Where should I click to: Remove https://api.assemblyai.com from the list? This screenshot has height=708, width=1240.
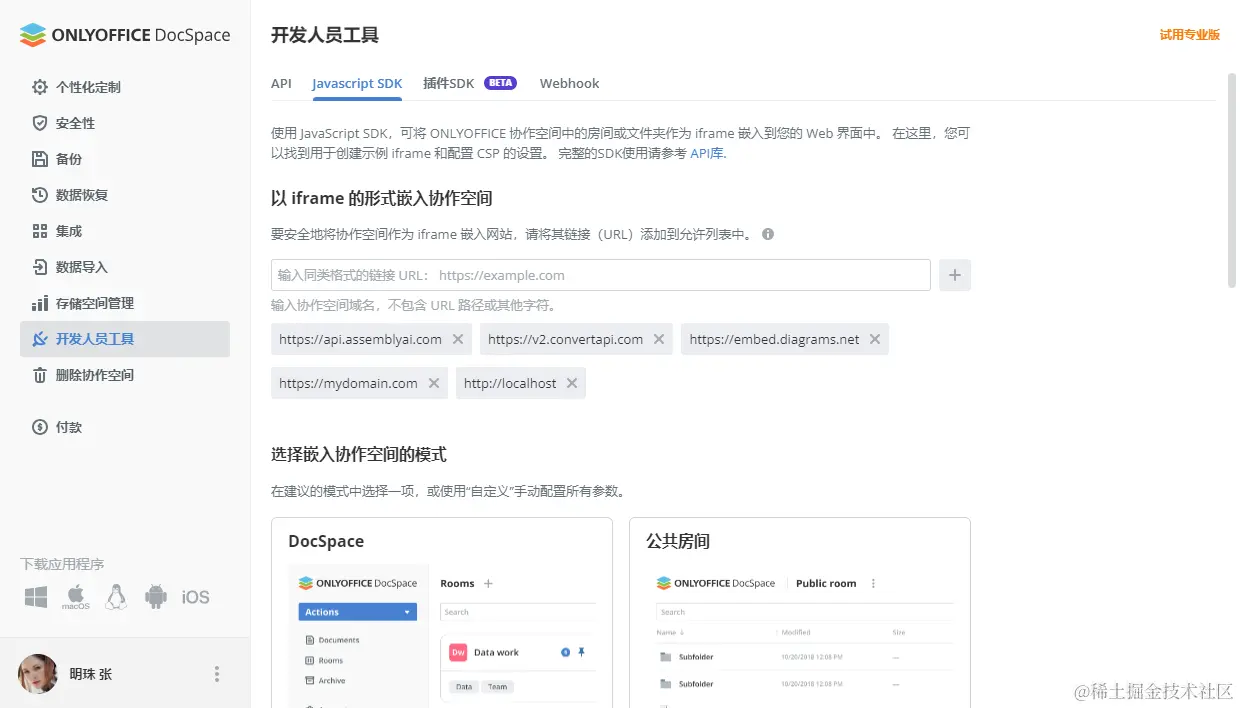[x=458, y=339]
